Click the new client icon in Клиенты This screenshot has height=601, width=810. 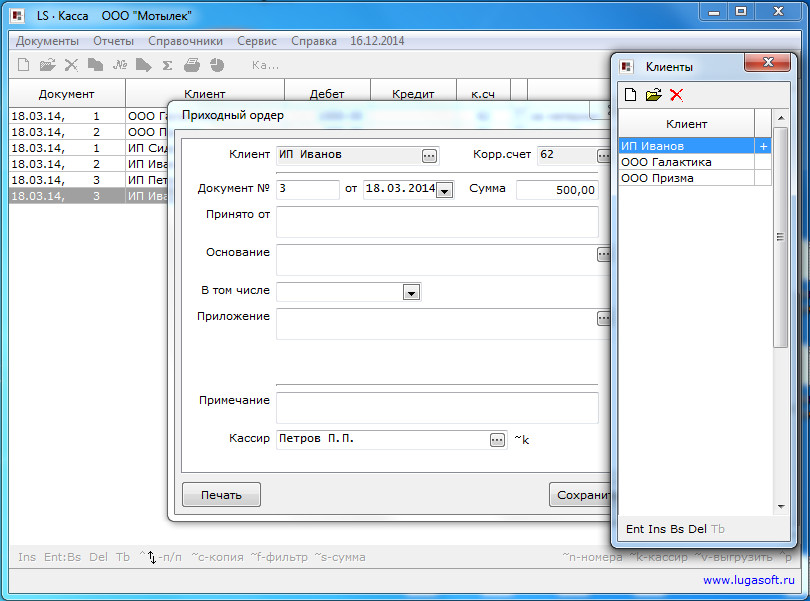tap(630, 95)
